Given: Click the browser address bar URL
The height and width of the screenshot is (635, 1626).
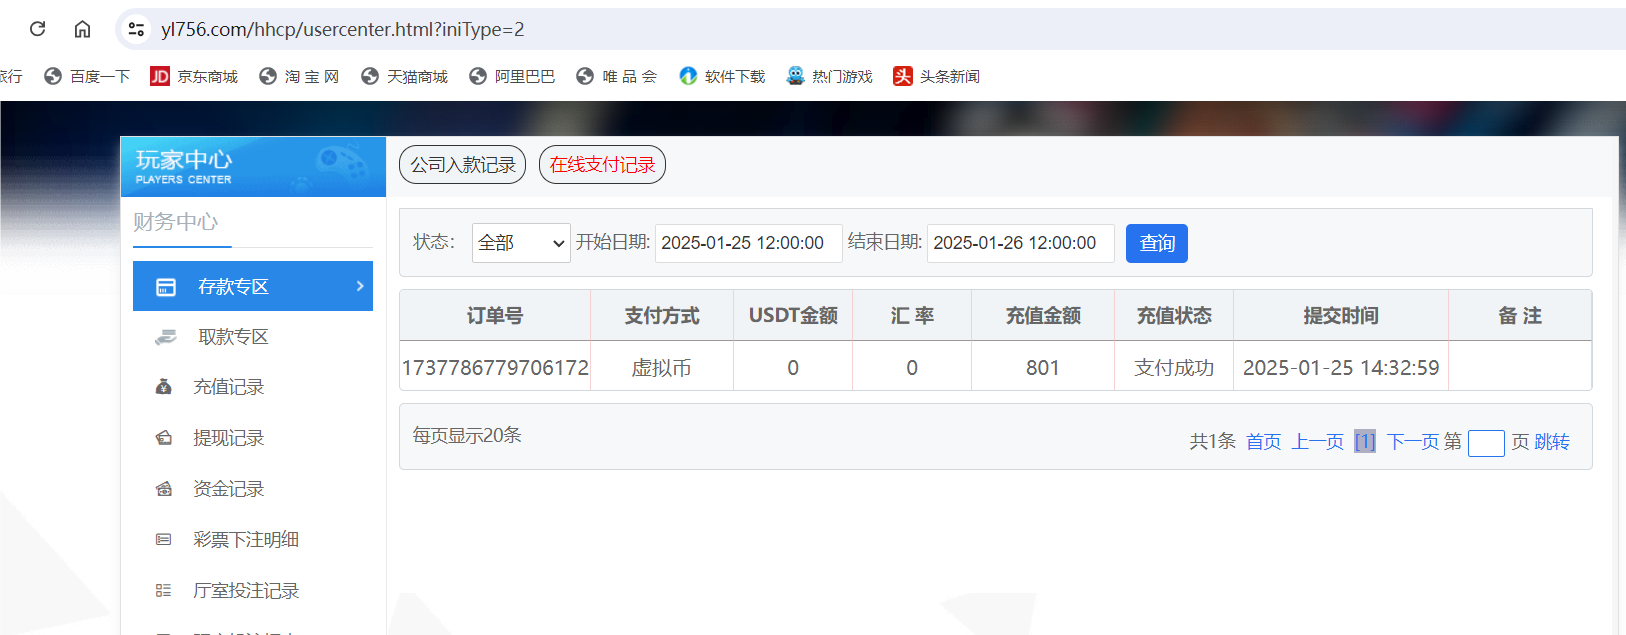Looking at the screenshot, I should [343, 29].
